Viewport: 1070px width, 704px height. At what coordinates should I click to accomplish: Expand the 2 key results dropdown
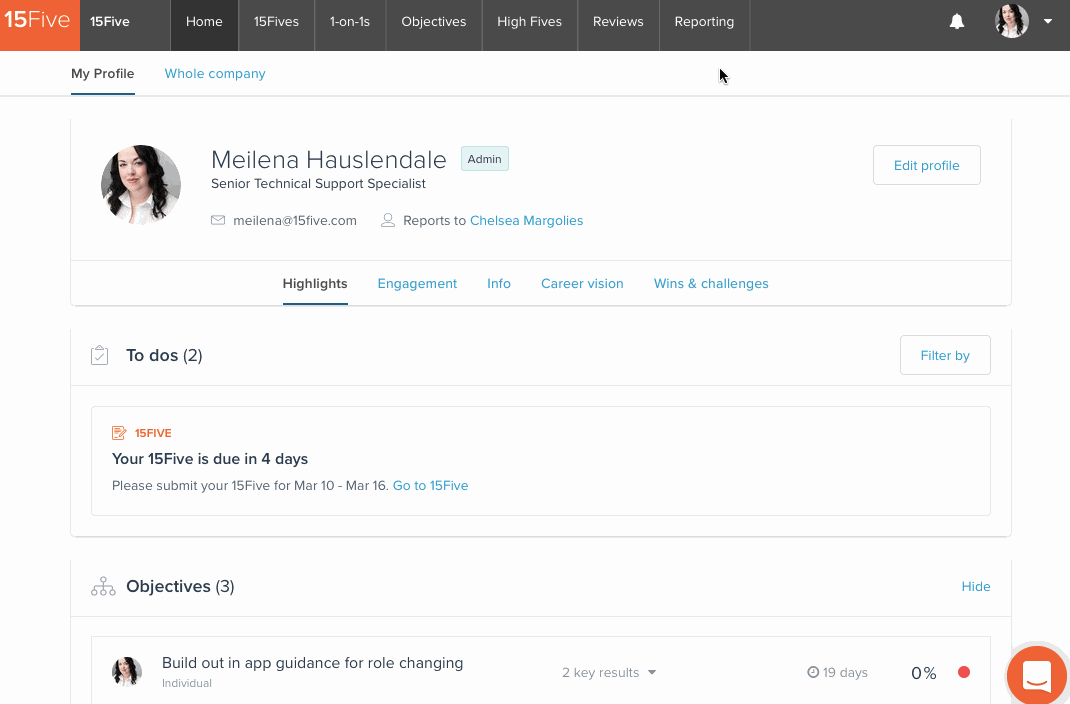[x=609, y=673]
